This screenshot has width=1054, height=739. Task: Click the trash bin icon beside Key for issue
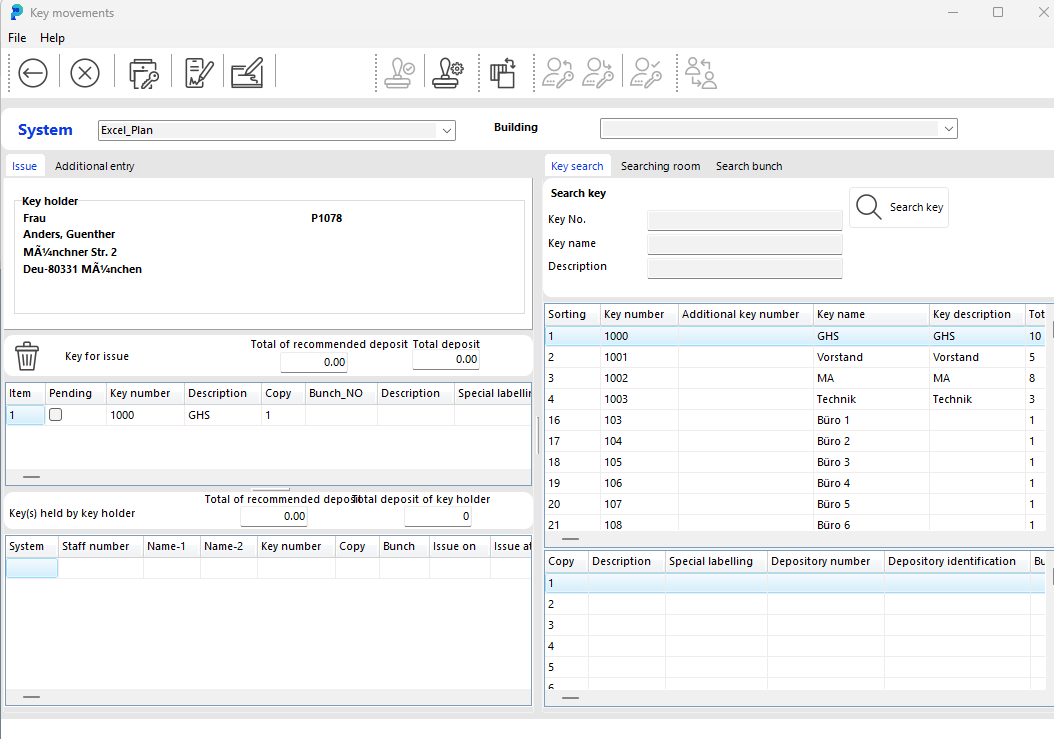[x=27, y=356]
